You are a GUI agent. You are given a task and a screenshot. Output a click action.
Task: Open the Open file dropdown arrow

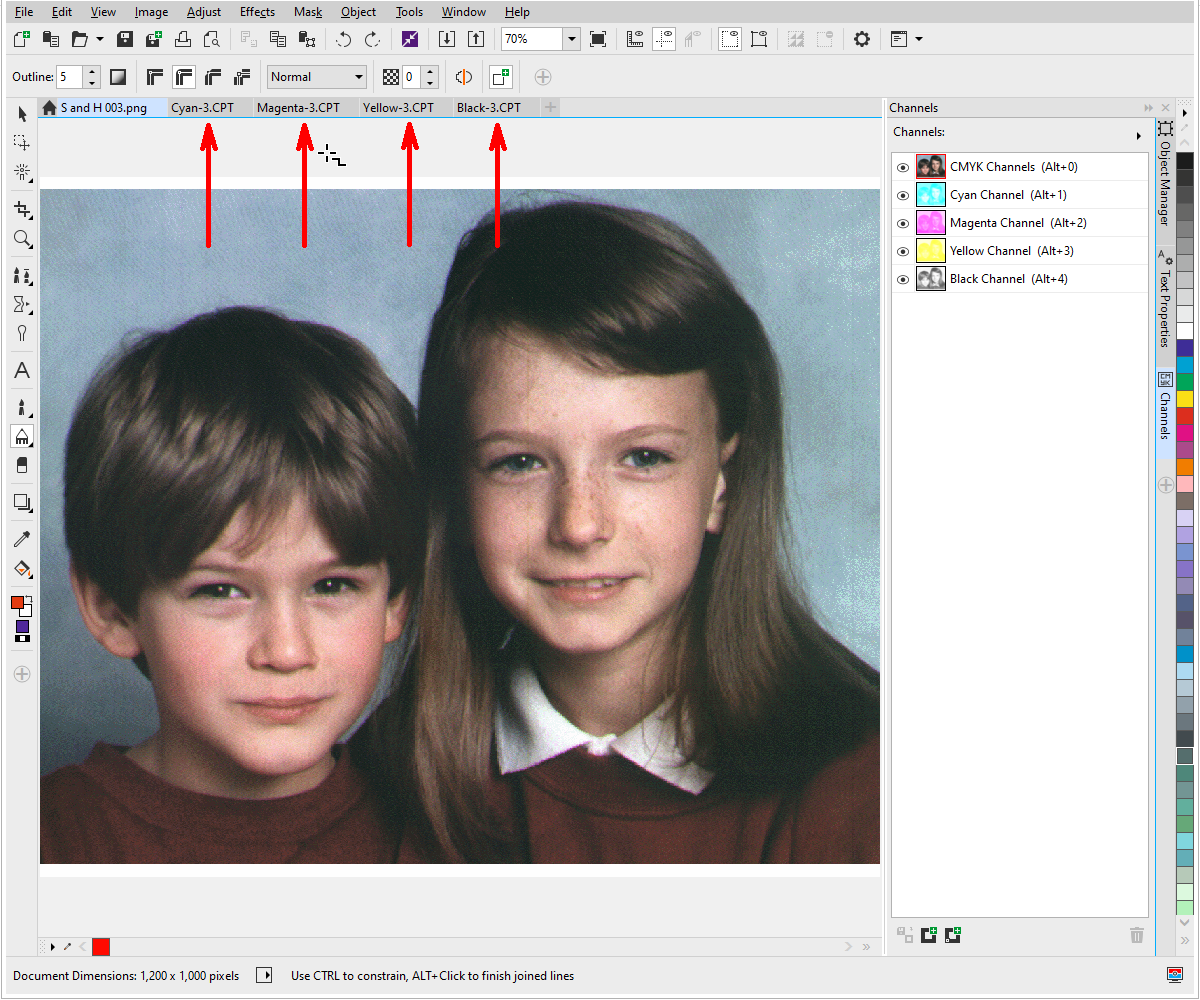pyautogui.click(x=100, y=38)
